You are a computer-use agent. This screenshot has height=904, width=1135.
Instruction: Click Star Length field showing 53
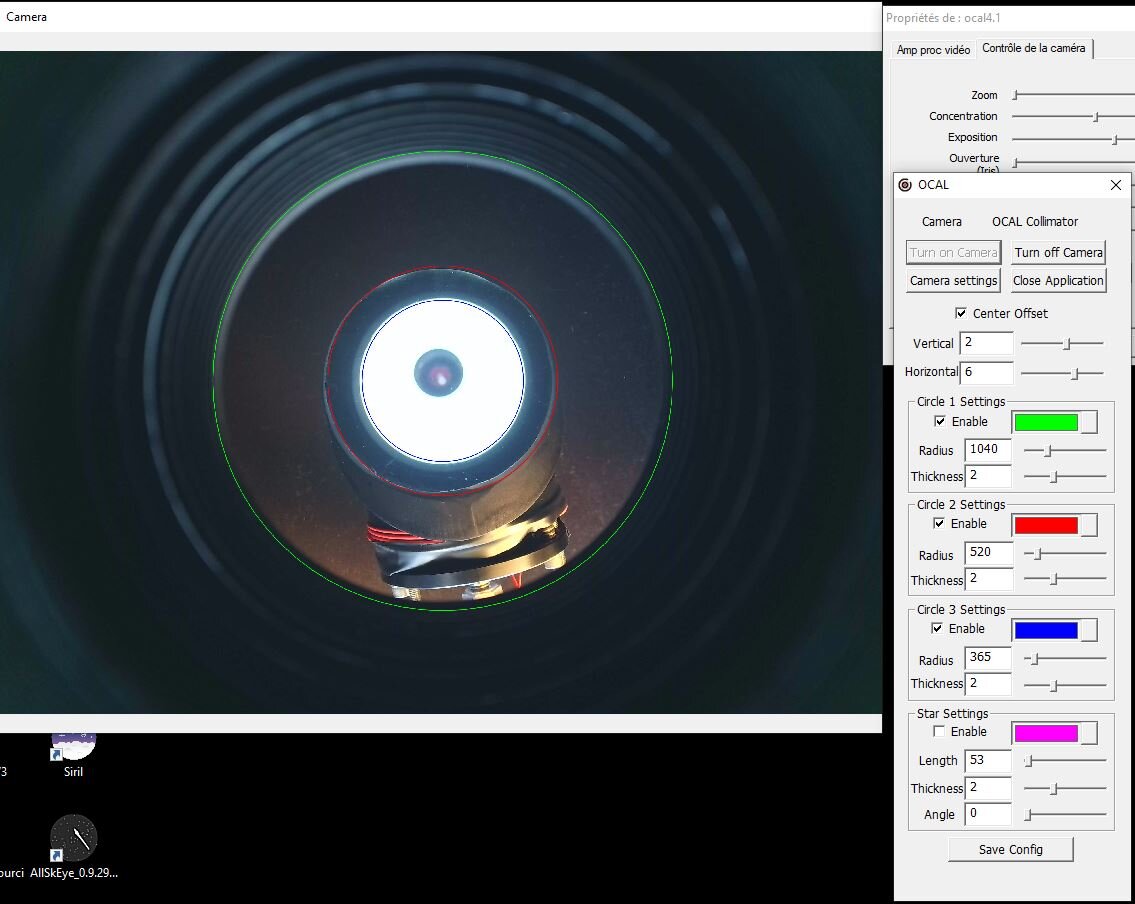(x=988, y=761)
